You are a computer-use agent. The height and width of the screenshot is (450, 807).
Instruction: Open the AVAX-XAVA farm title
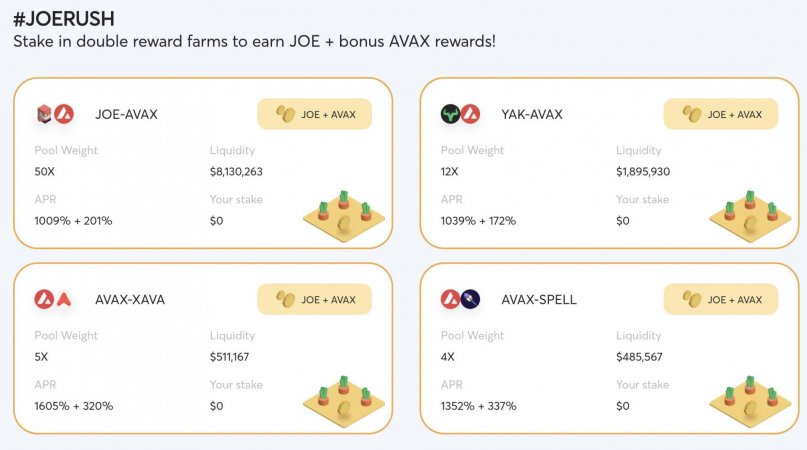click(130, 300)
